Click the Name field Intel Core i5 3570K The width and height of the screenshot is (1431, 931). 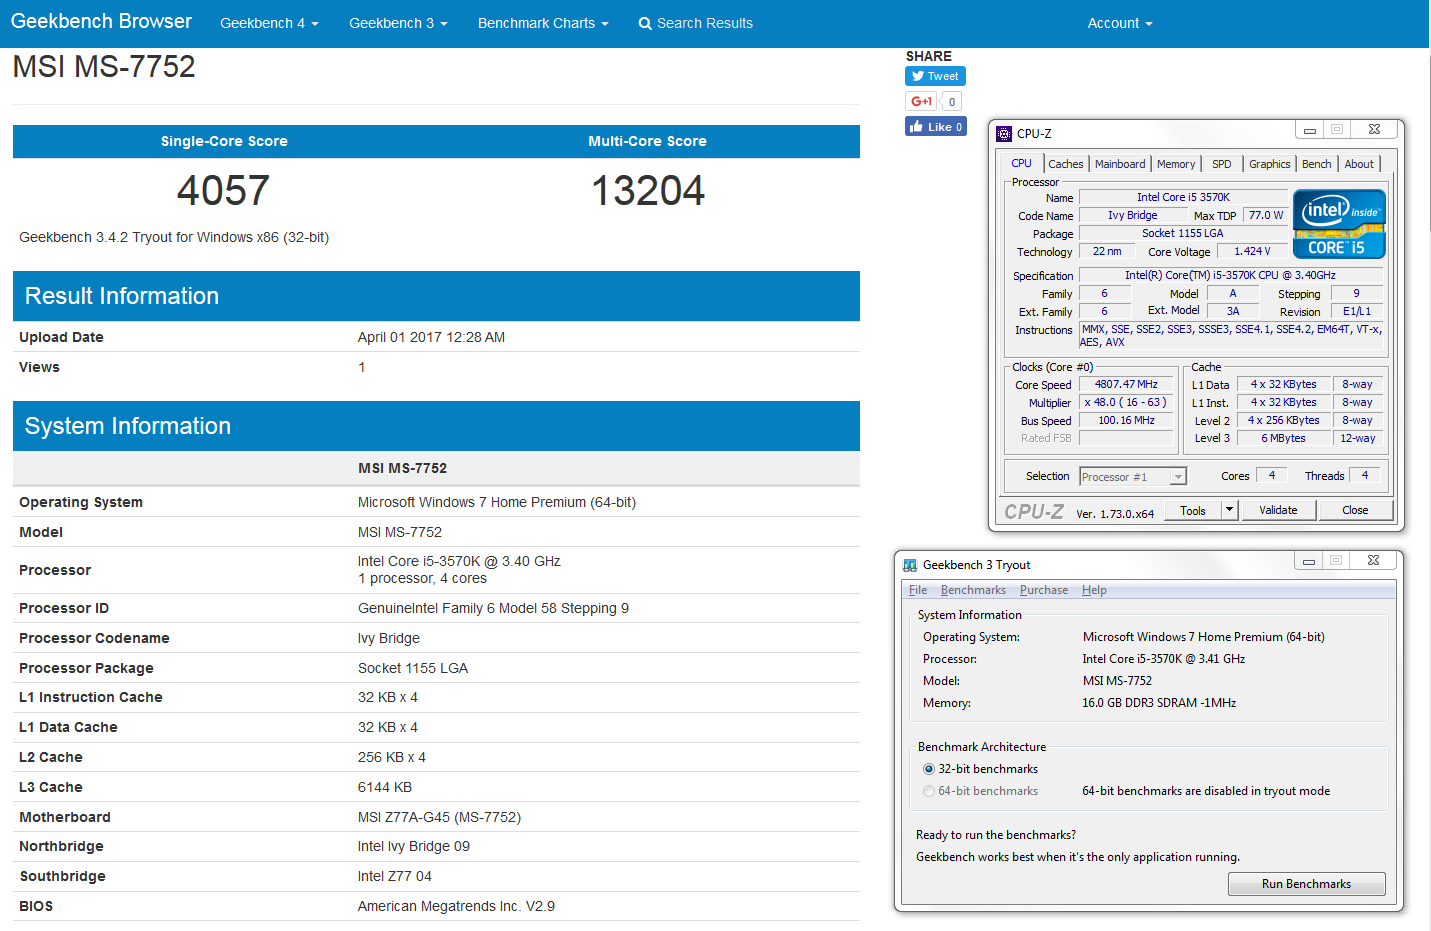point(1183,197)
